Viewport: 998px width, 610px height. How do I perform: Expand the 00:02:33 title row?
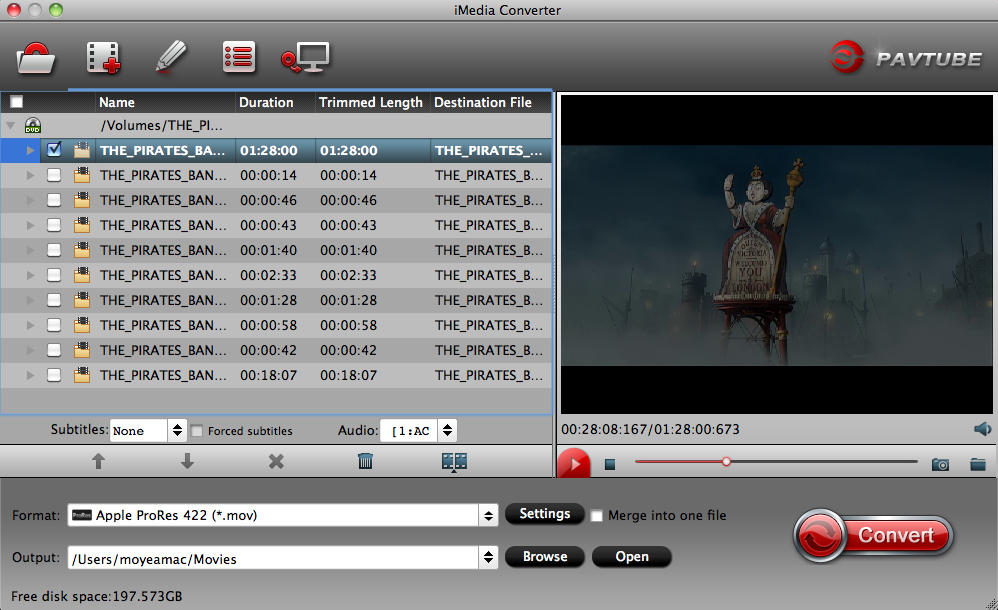pyautogui.click(x=30, y=275)
